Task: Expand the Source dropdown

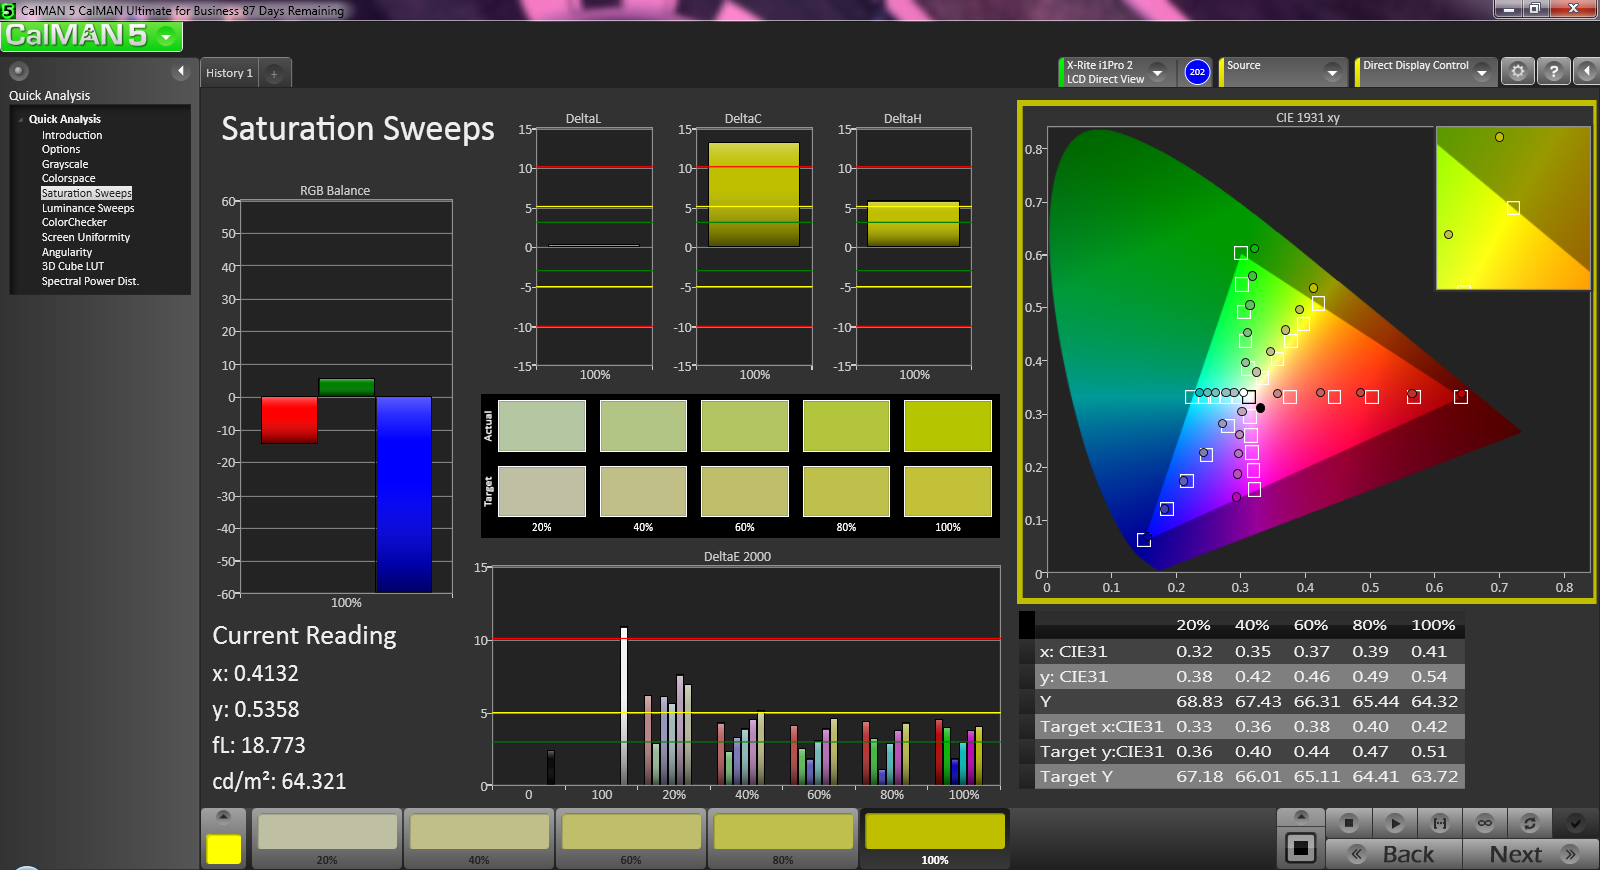Action: (1331, 72)
